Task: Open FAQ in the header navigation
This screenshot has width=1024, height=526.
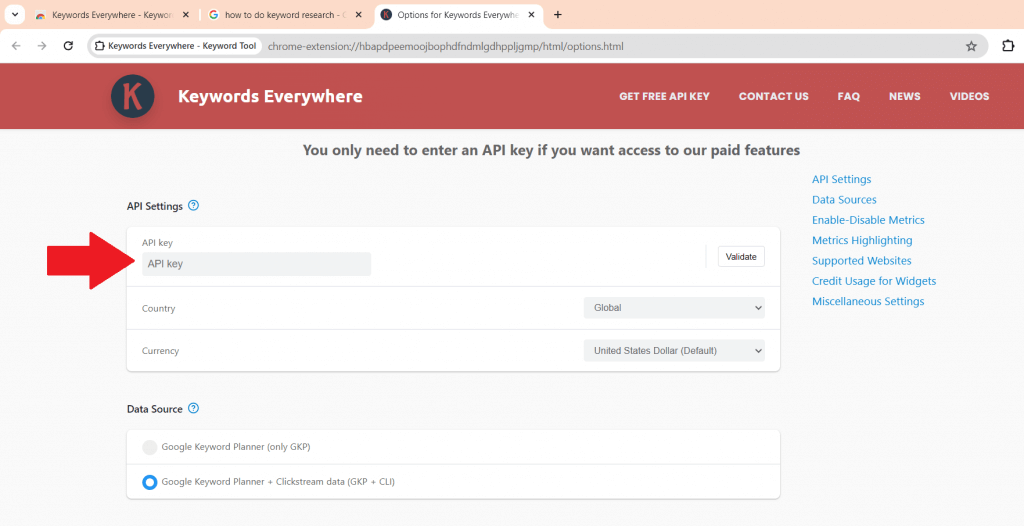Action: click(848, 96)
